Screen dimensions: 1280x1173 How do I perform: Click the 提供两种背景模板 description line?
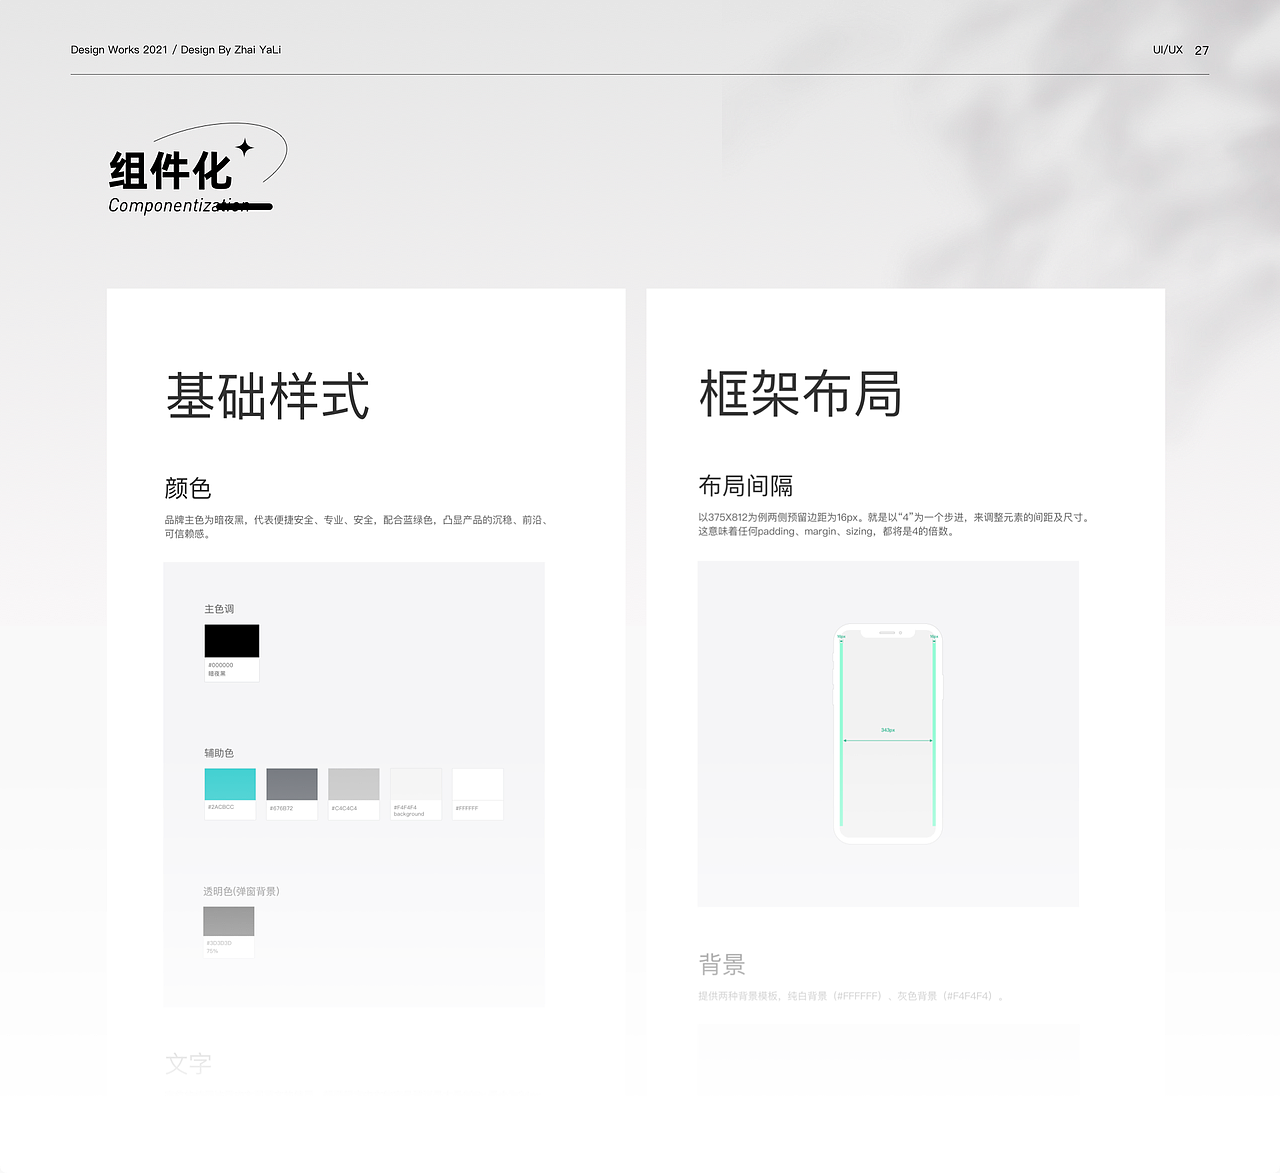point(851,996)
